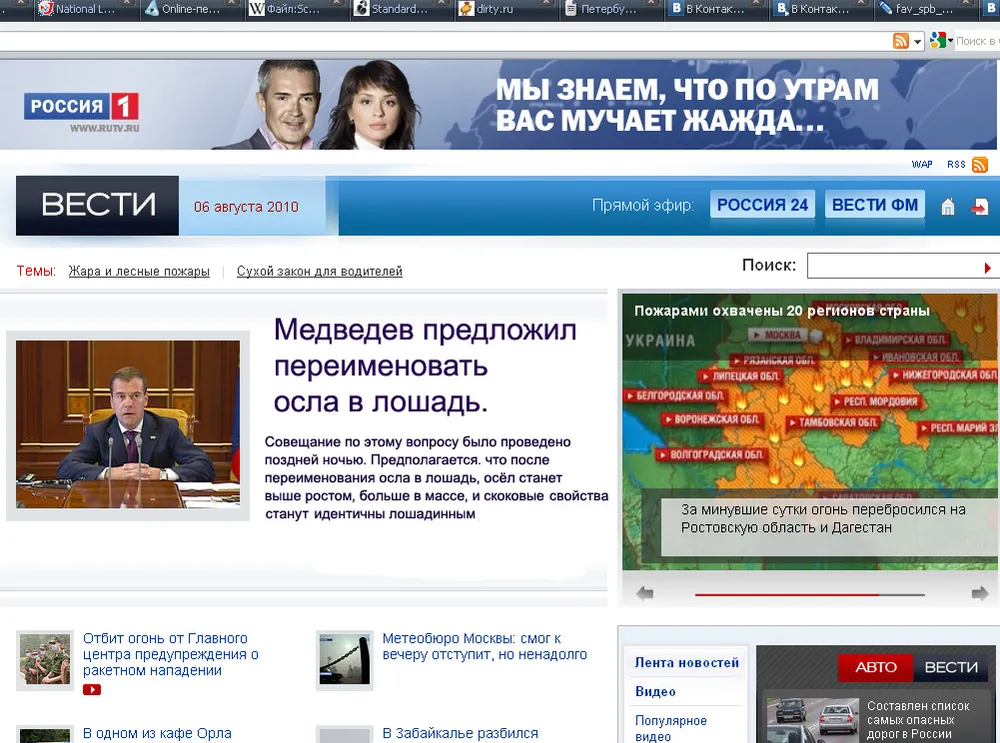Open the Жара и лесные пожары topic
The height and width of the screenshot is (743, 1000).
[139, 271]
